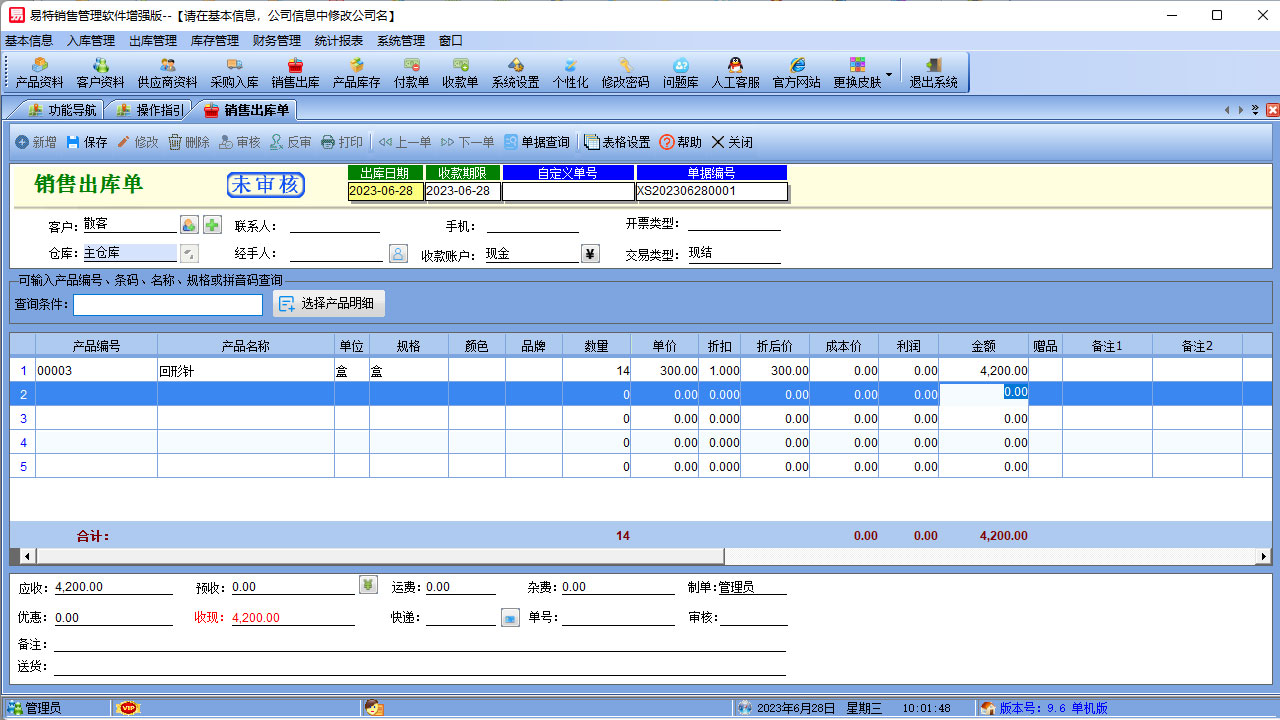Open 人工客服 QQ penguin icon
This screenshot has width=1280, height=720.
click(735, 73)
